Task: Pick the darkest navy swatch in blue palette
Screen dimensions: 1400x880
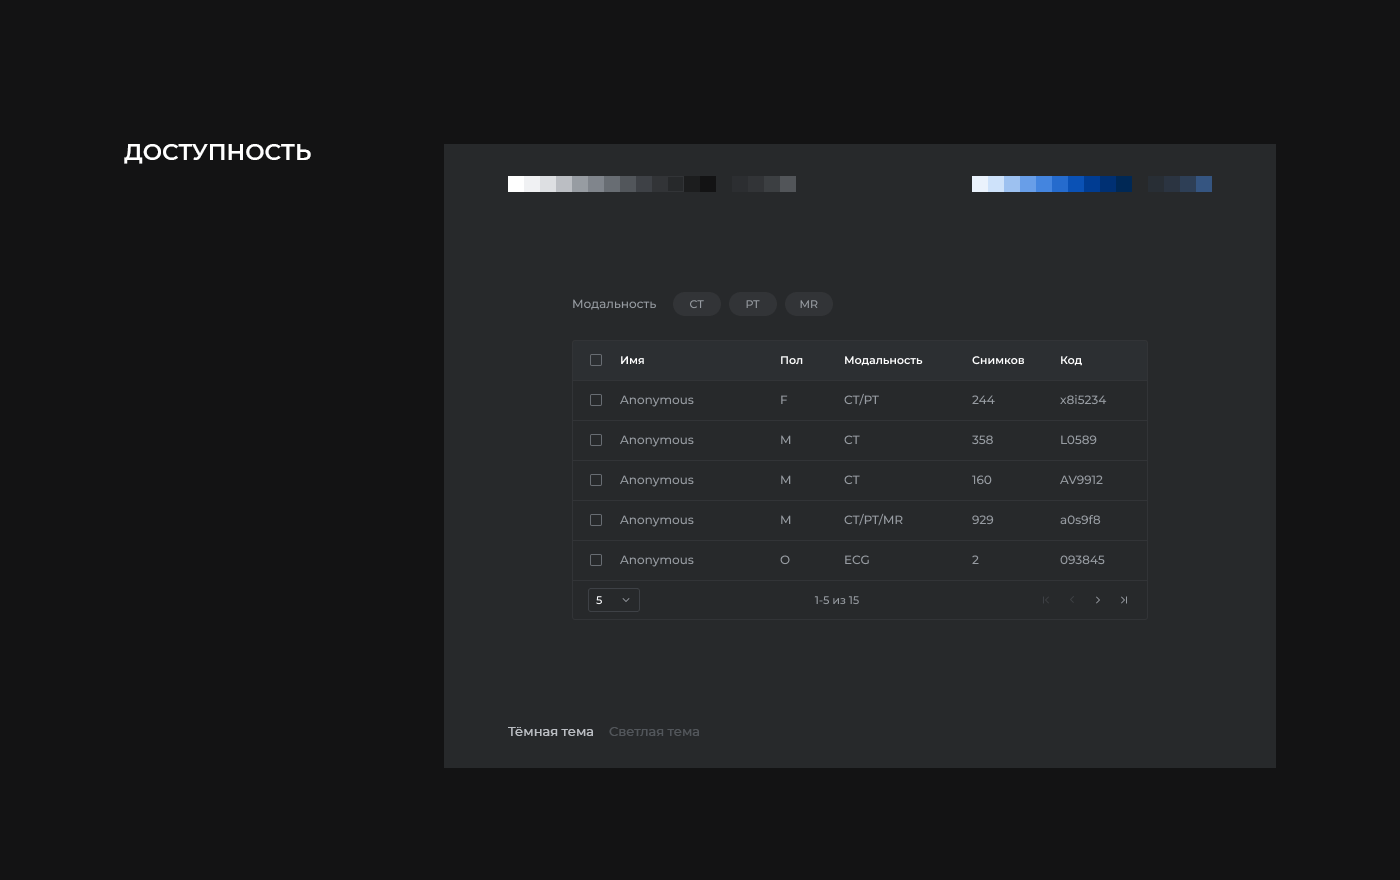Action: (x=1124, y=184)
